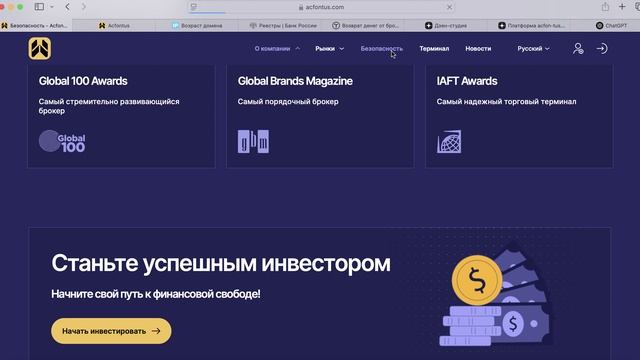Click the acfontus.com address bar

click(321, 7)
